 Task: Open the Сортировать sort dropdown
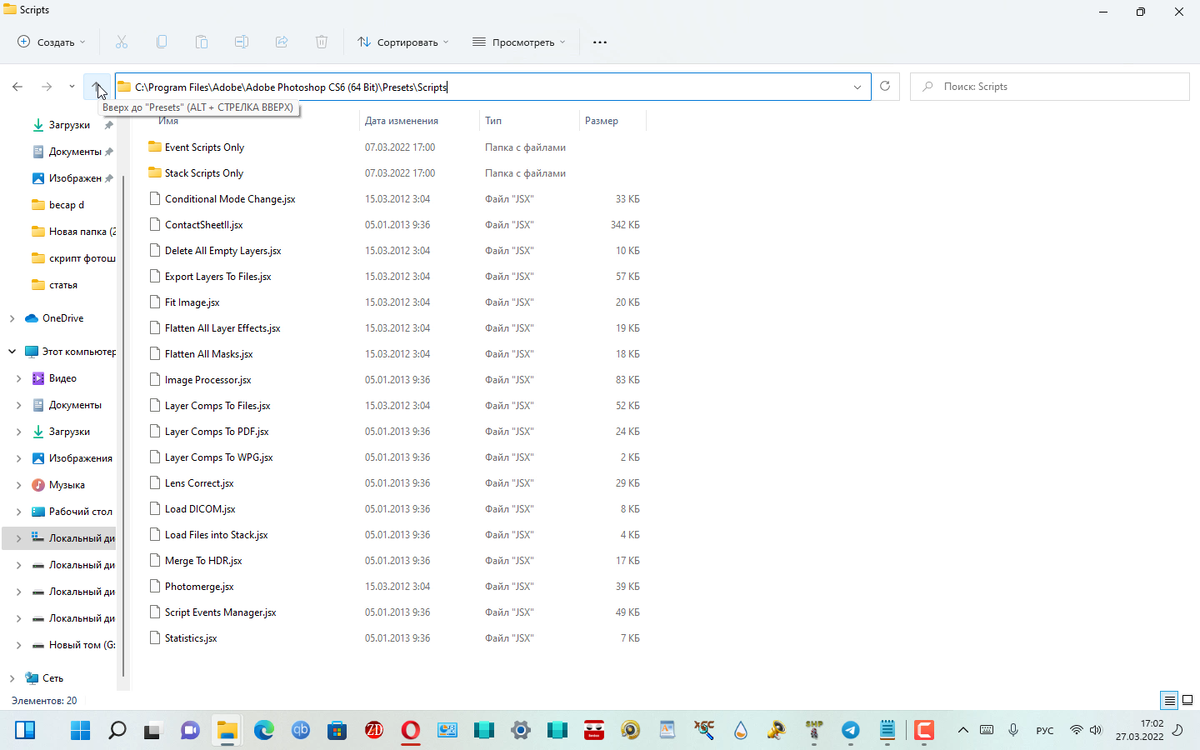click(x=403, y=42)
